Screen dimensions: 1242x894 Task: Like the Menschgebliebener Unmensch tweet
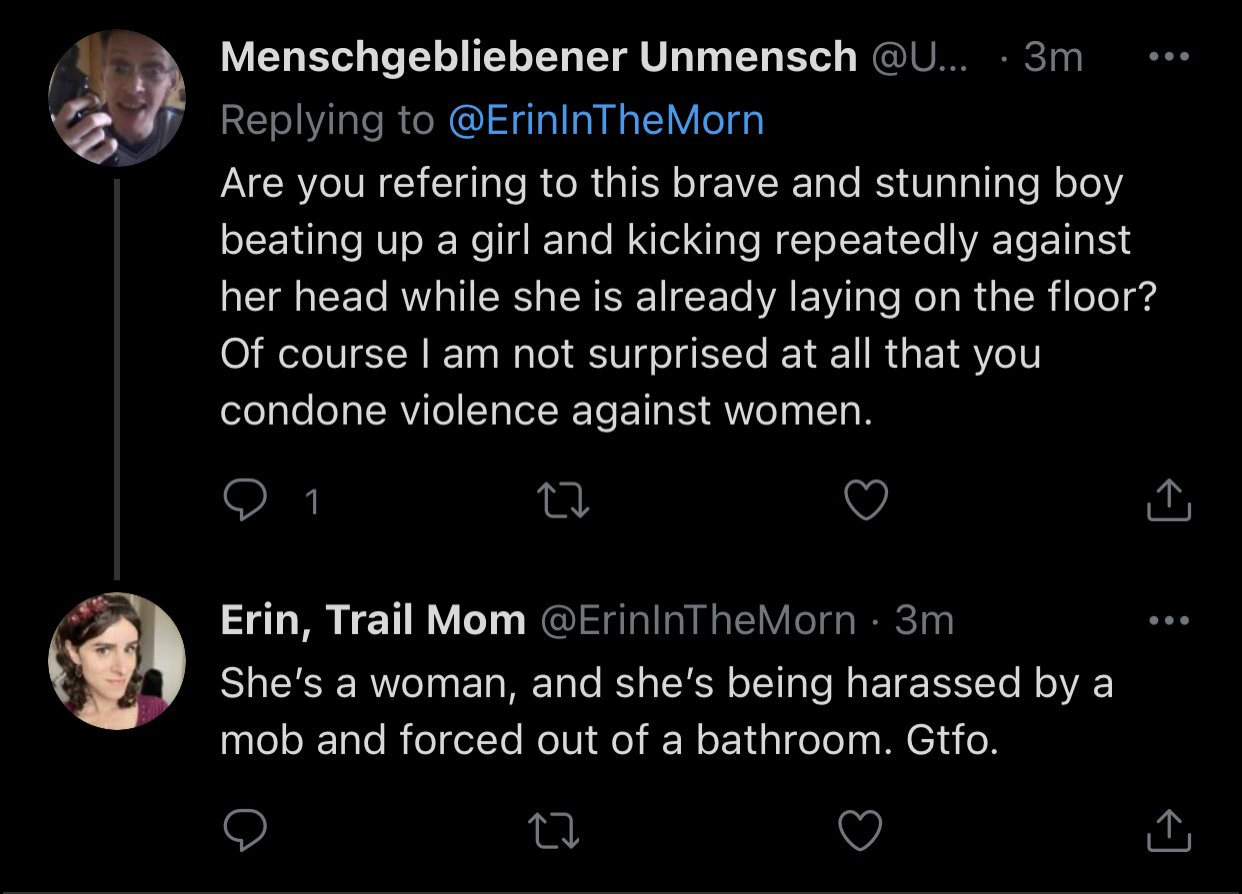pyautogui.click(x=866, y=500)
